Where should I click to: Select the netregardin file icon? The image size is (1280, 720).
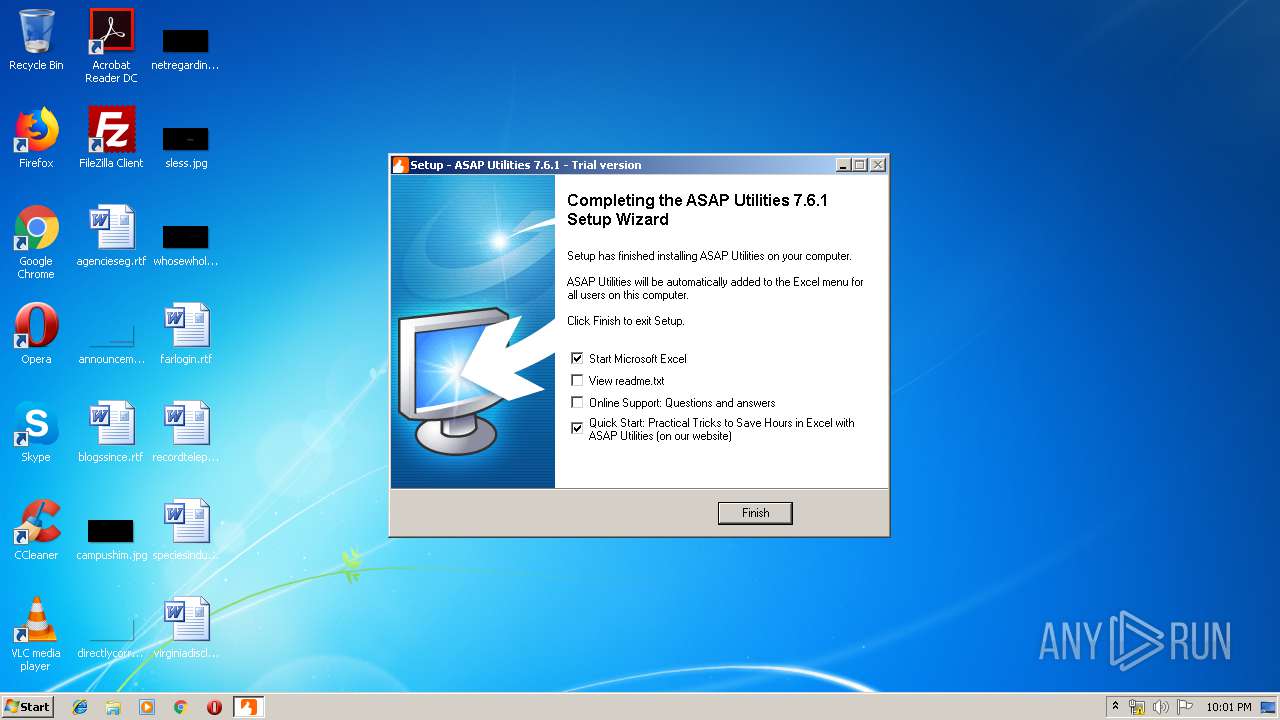tap(185, 49)
